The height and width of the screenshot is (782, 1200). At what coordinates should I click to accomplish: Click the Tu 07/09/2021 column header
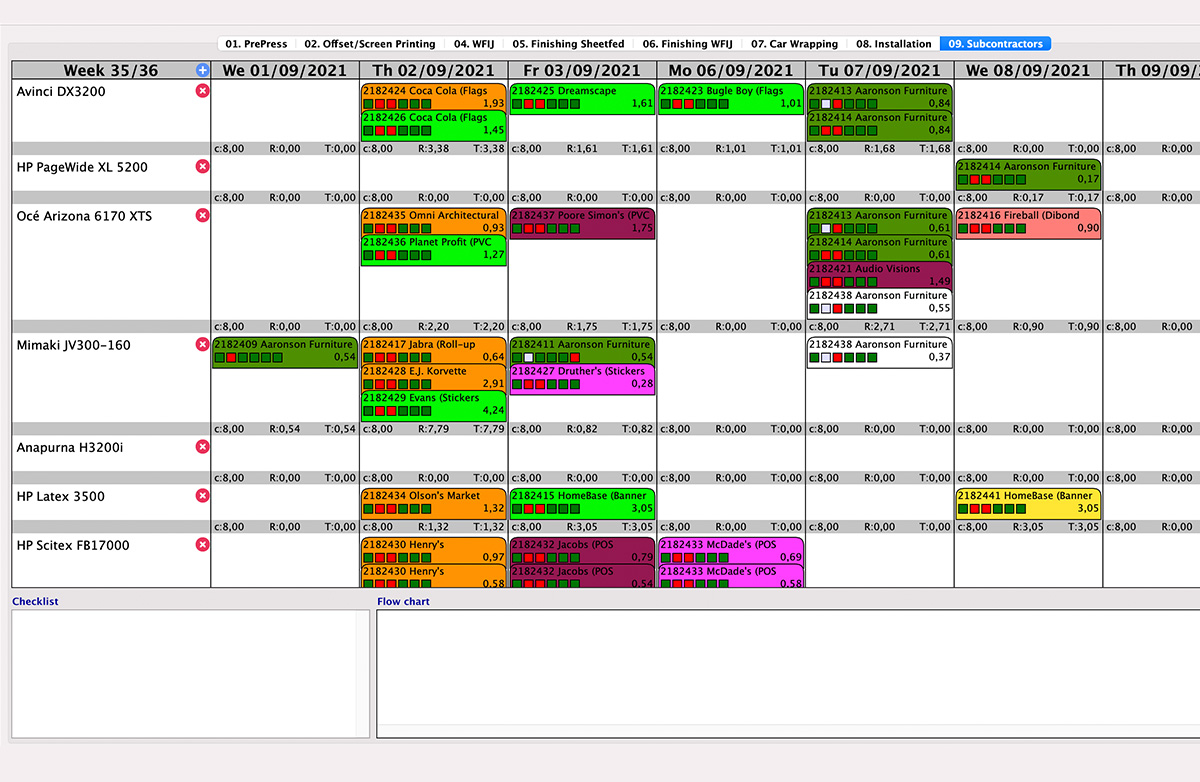[880, 70]
